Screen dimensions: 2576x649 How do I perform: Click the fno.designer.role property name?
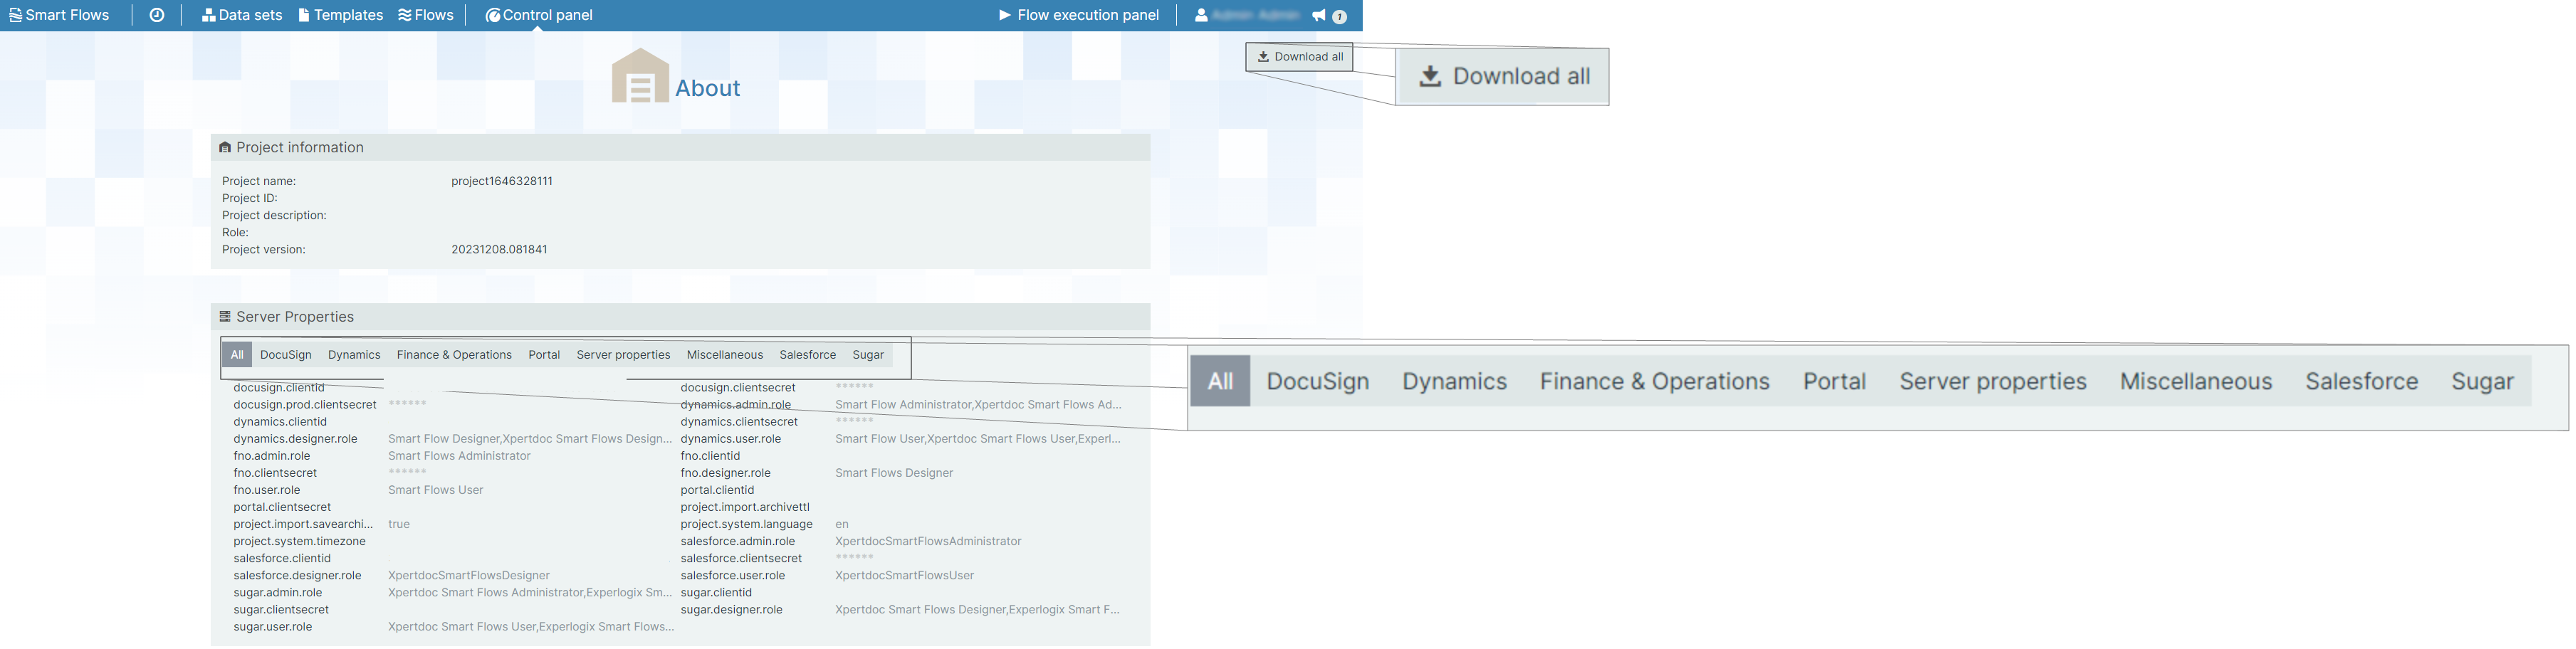tap(726, 473)
